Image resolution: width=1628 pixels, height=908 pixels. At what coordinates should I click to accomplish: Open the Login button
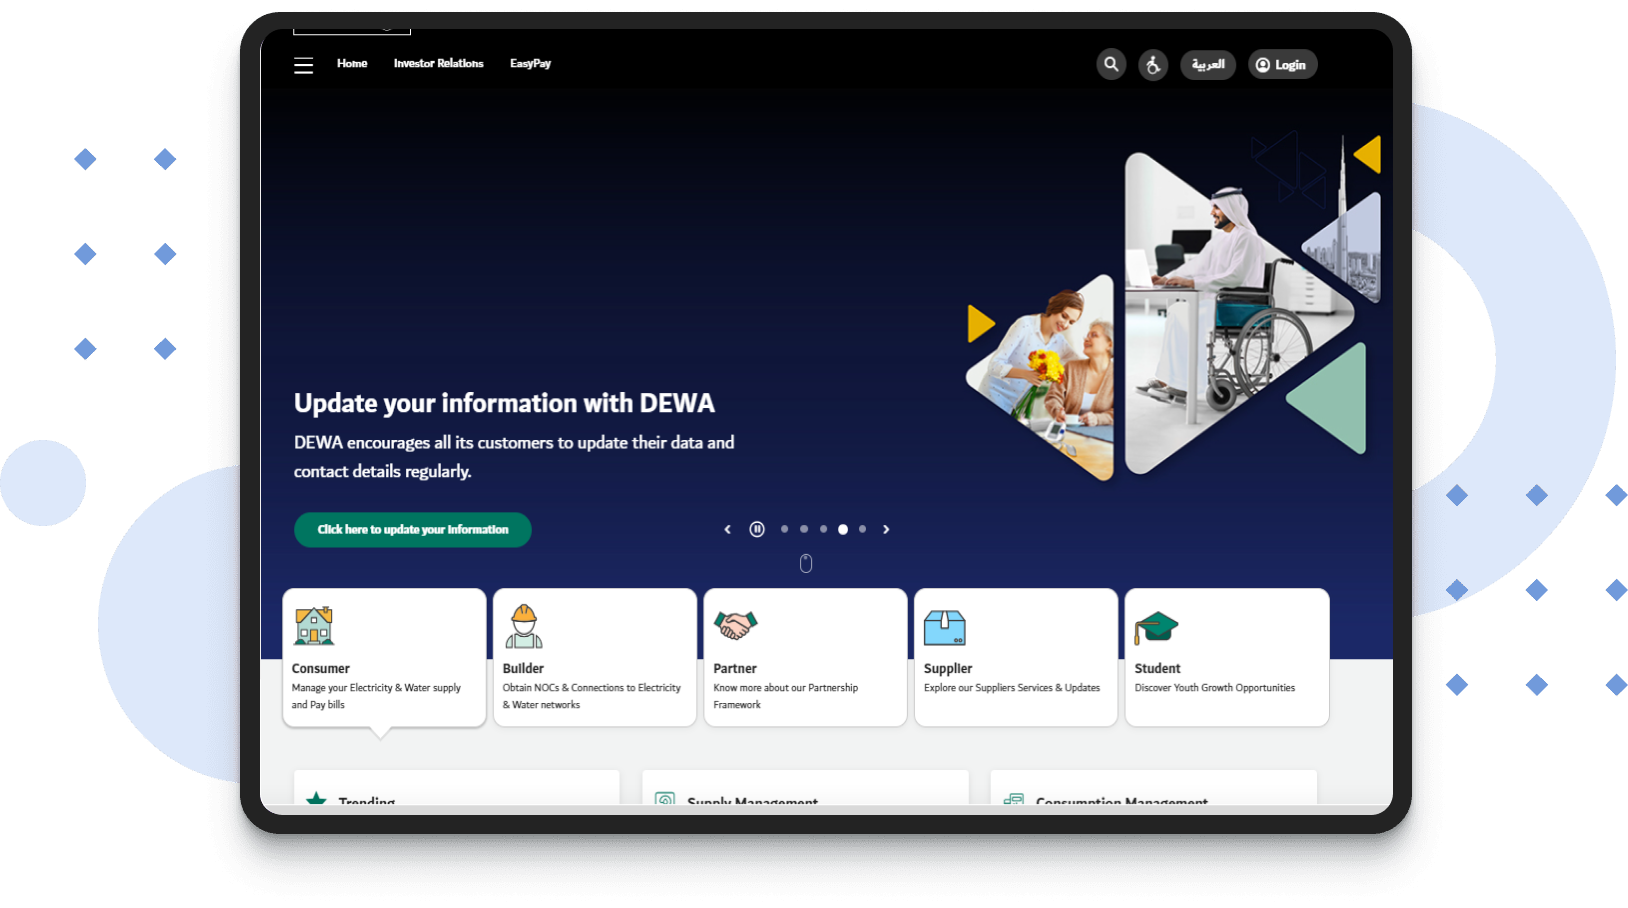tap(1282, 64)
